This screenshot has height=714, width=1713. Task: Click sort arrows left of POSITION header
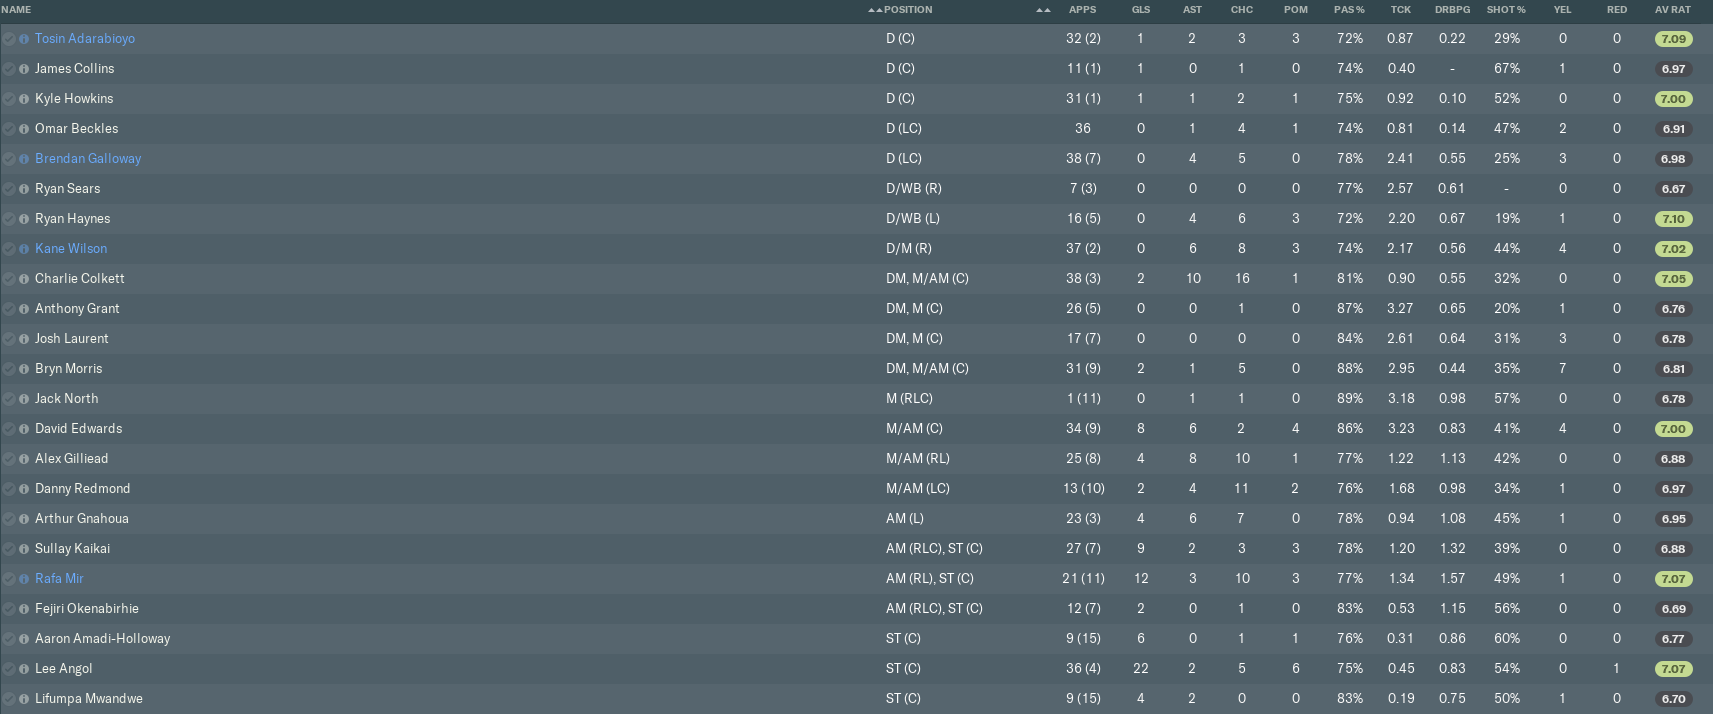coord(875,10)
